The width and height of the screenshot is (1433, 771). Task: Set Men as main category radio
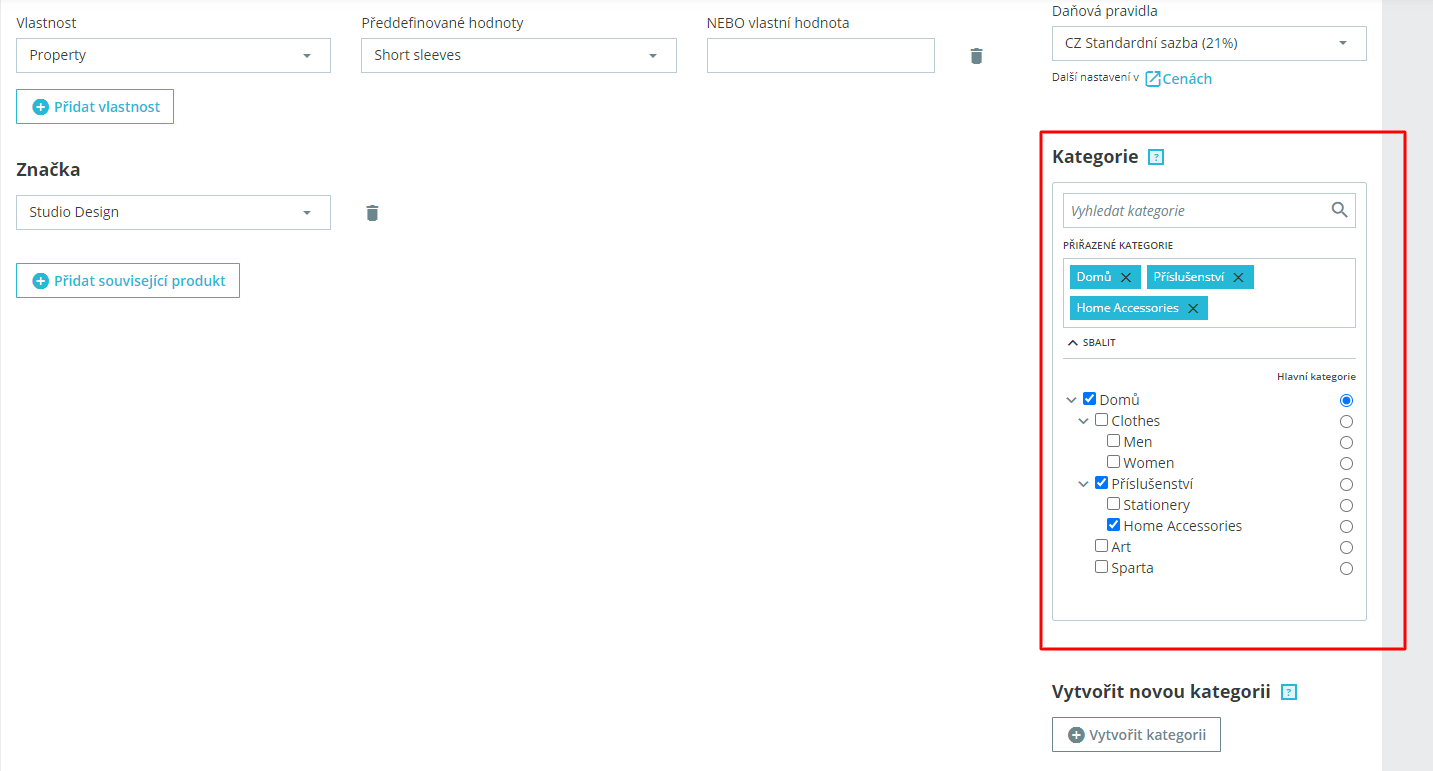coord(1346,442)
